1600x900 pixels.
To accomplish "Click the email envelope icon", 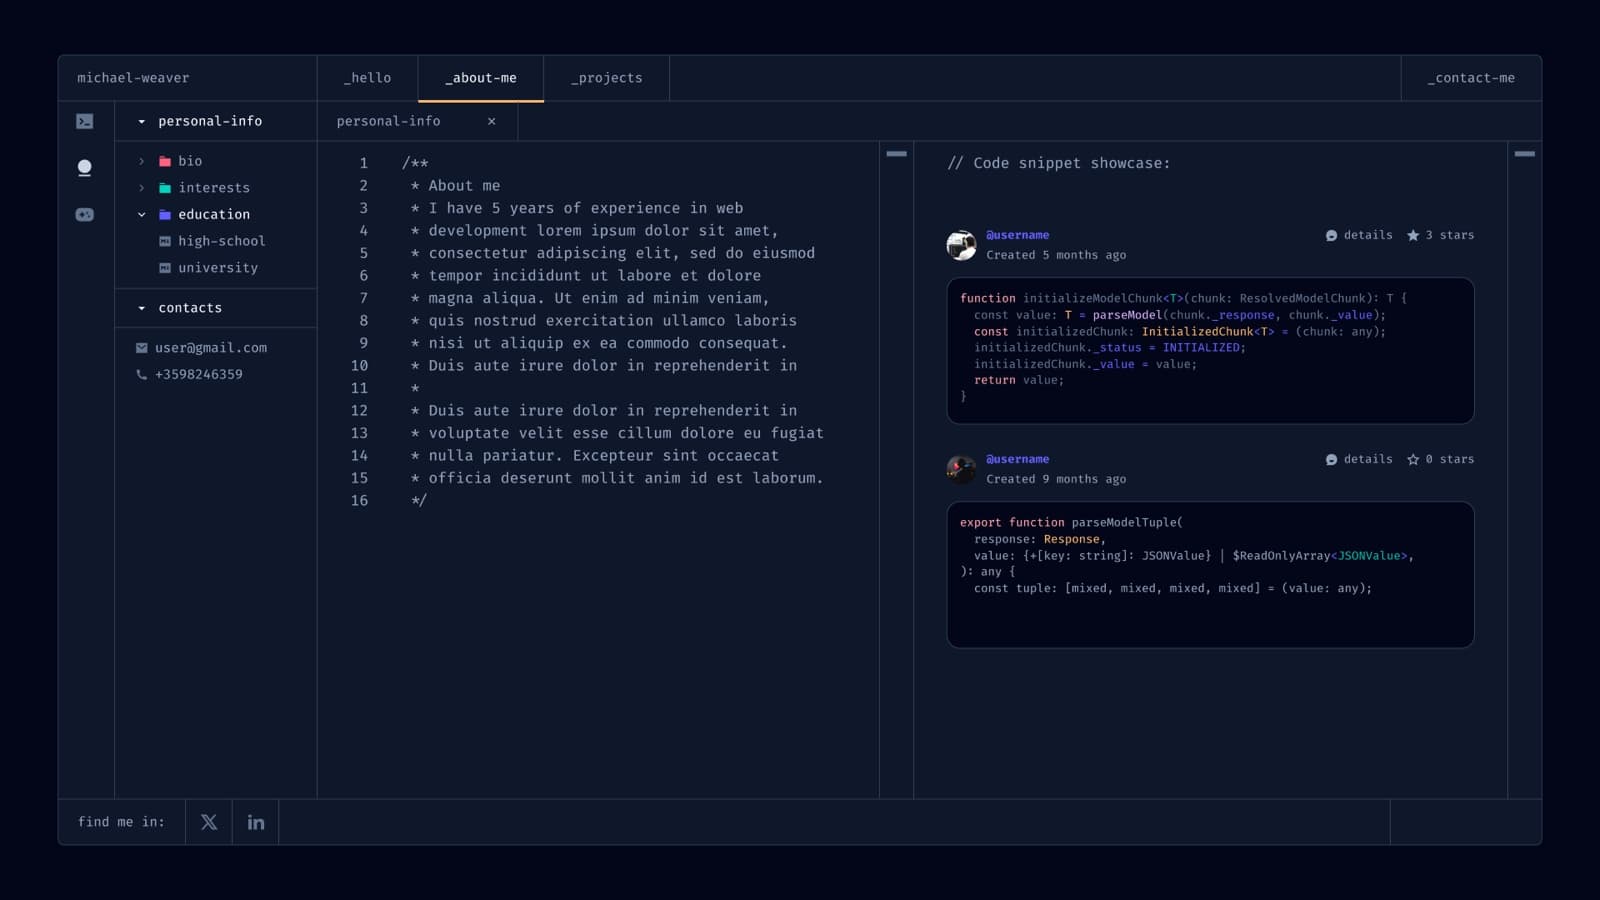I will click(141, 348).
